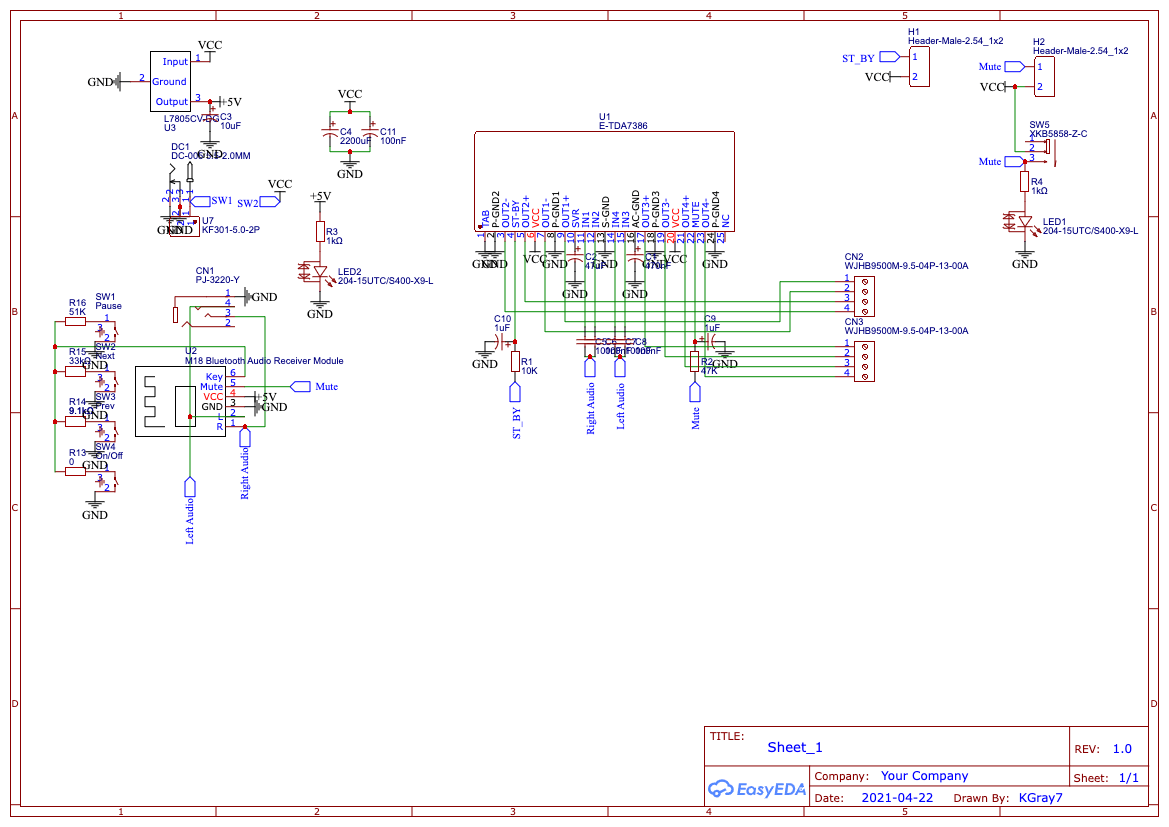The image size is (1169, 827).
Task: Select the ST_BY net port below R1
Action: click(x=514, y=392)
